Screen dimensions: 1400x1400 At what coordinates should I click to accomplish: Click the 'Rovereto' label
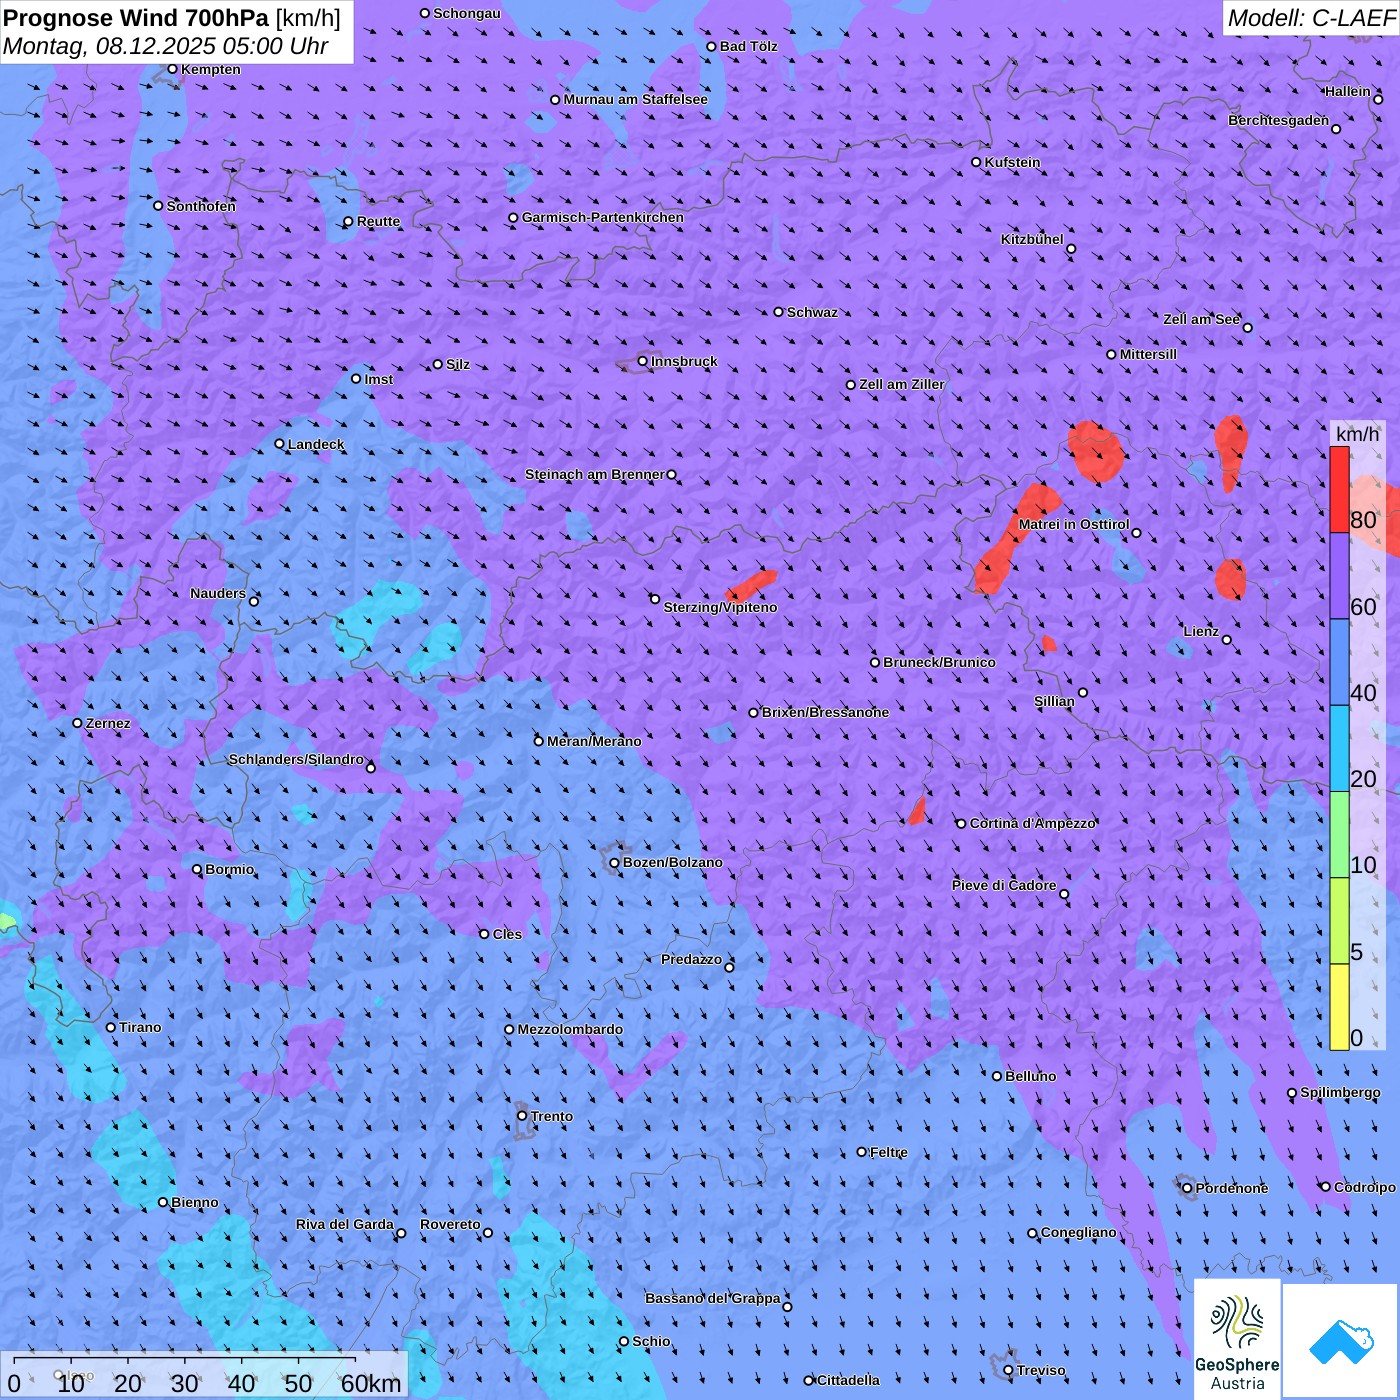(450, 1224)
